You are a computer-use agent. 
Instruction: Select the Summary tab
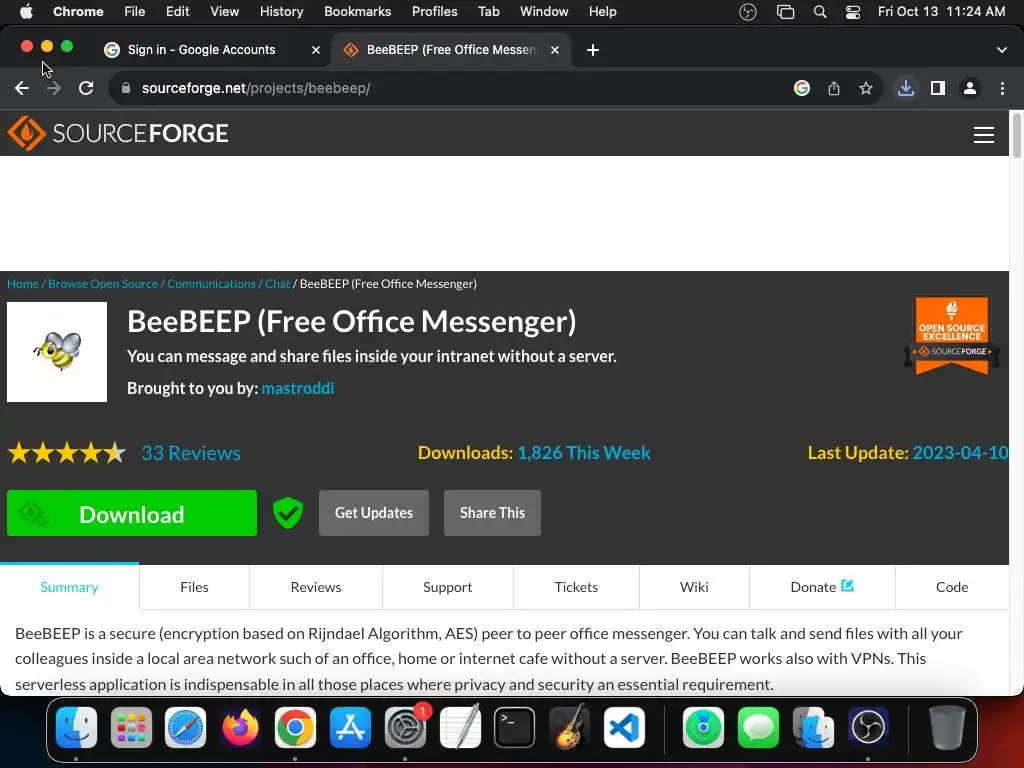pyautogui.click(x=69, y=587)
